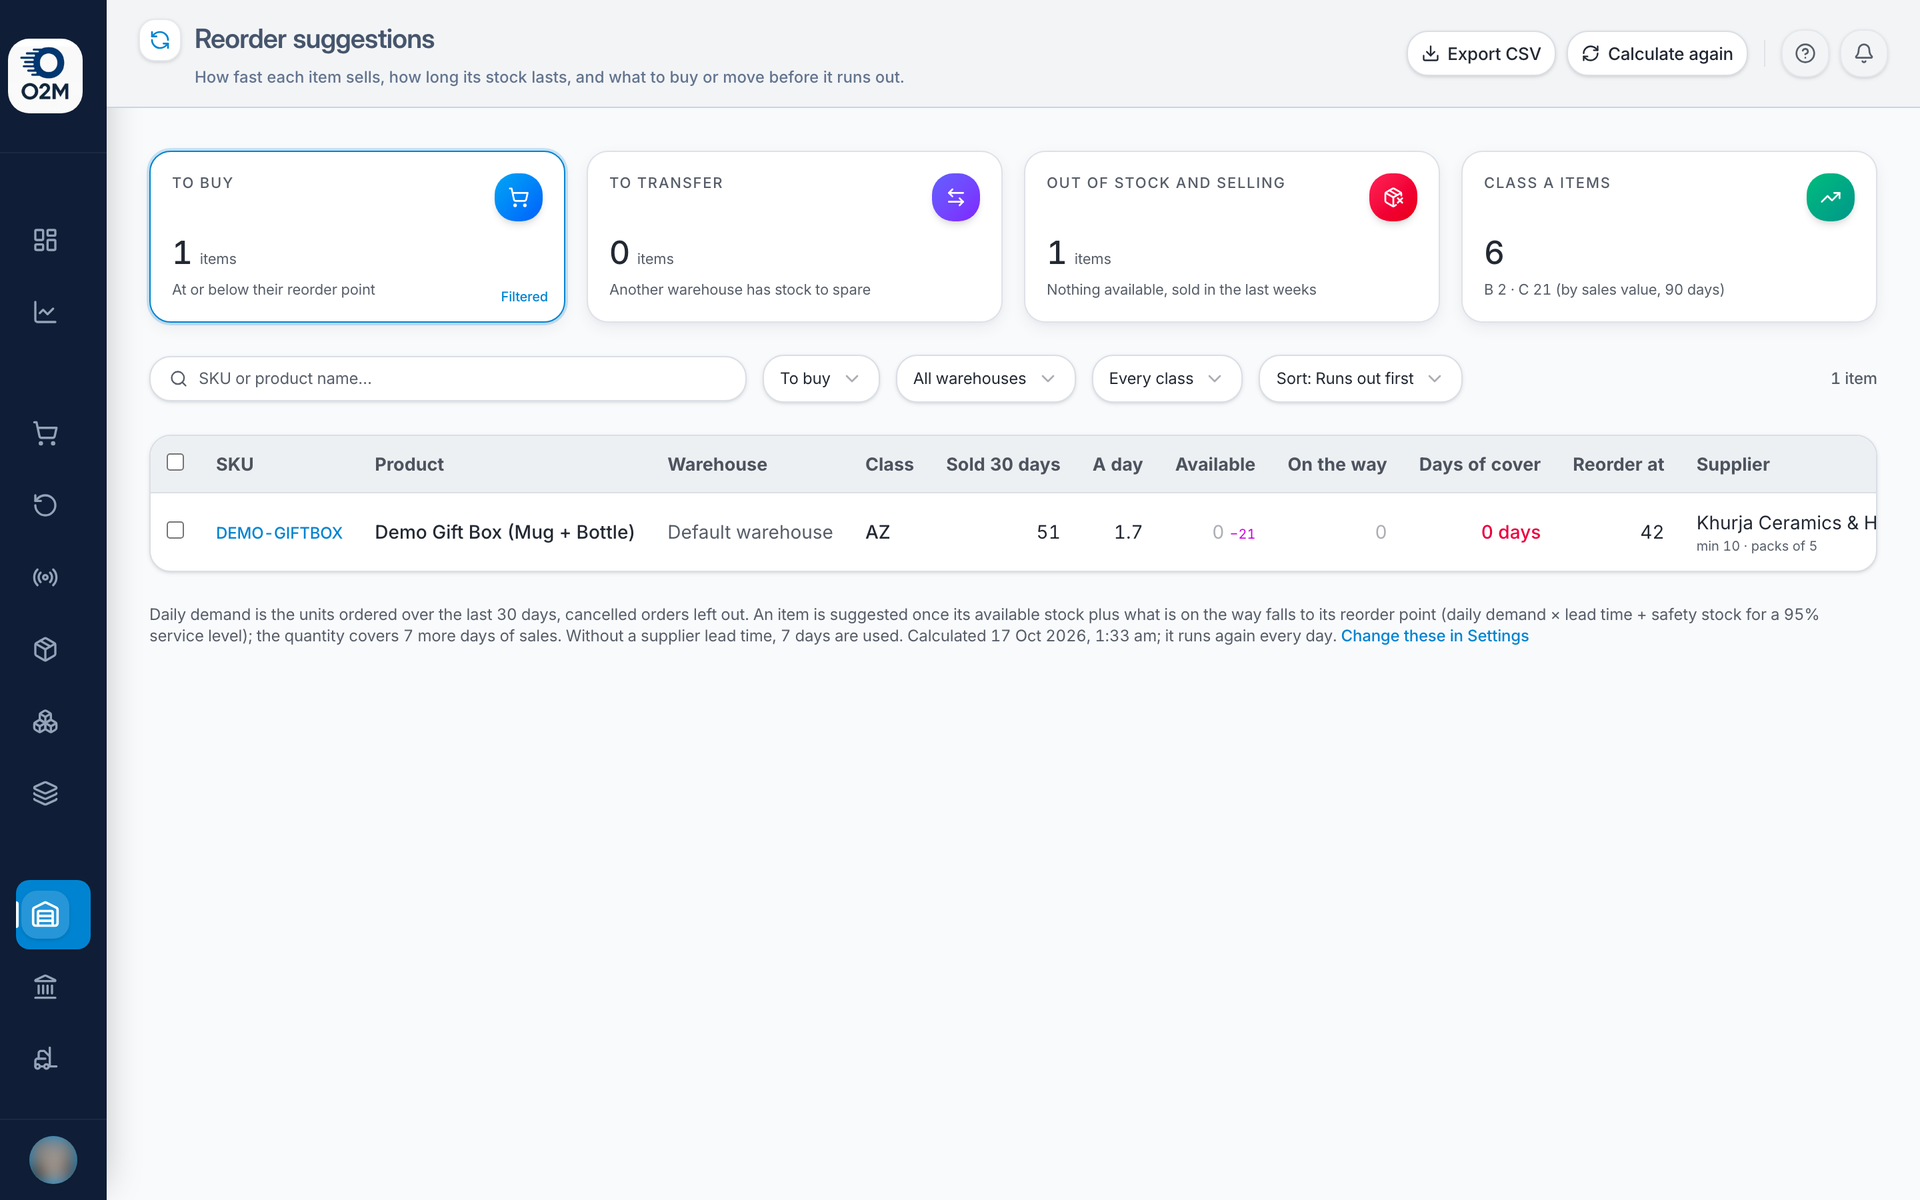
Task: Open the bank building icon in sidebar
Action: point(45,987)
